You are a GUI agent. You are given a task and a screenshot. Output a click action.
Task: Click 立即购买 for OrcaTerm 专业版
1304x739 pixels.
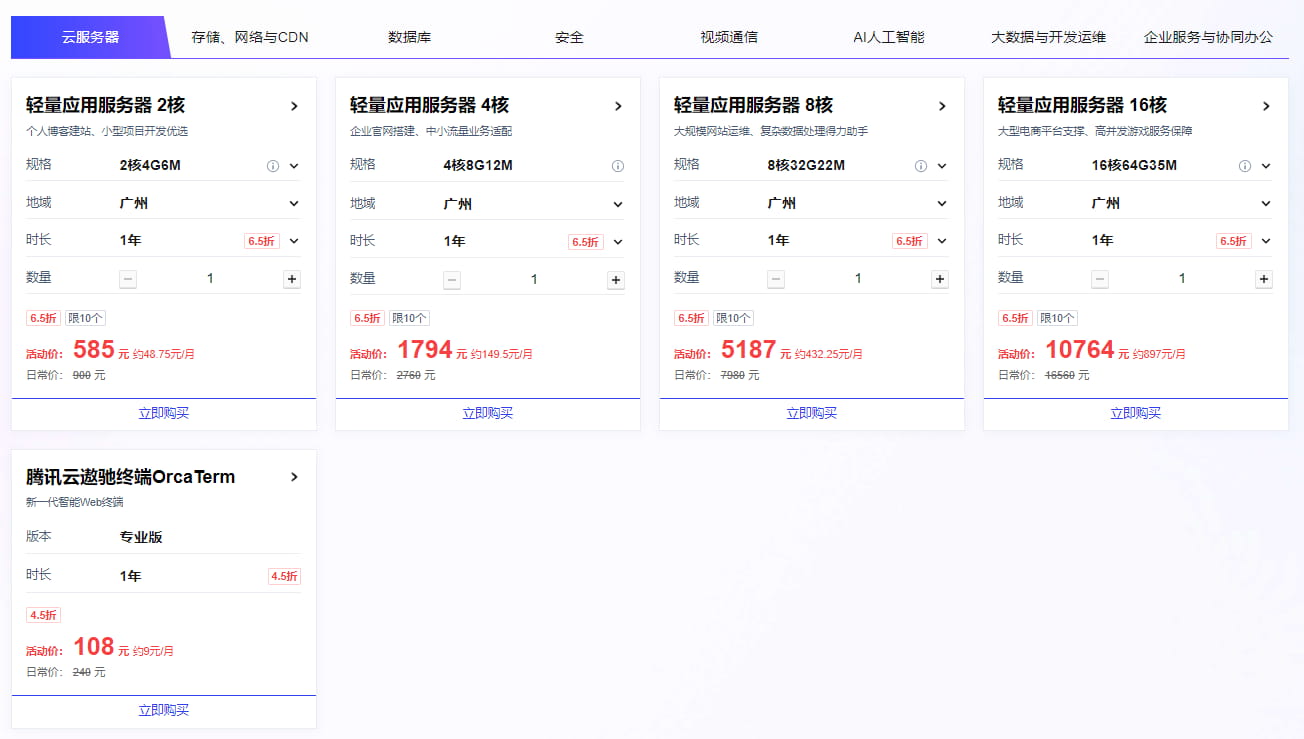[x=163, y=710]
